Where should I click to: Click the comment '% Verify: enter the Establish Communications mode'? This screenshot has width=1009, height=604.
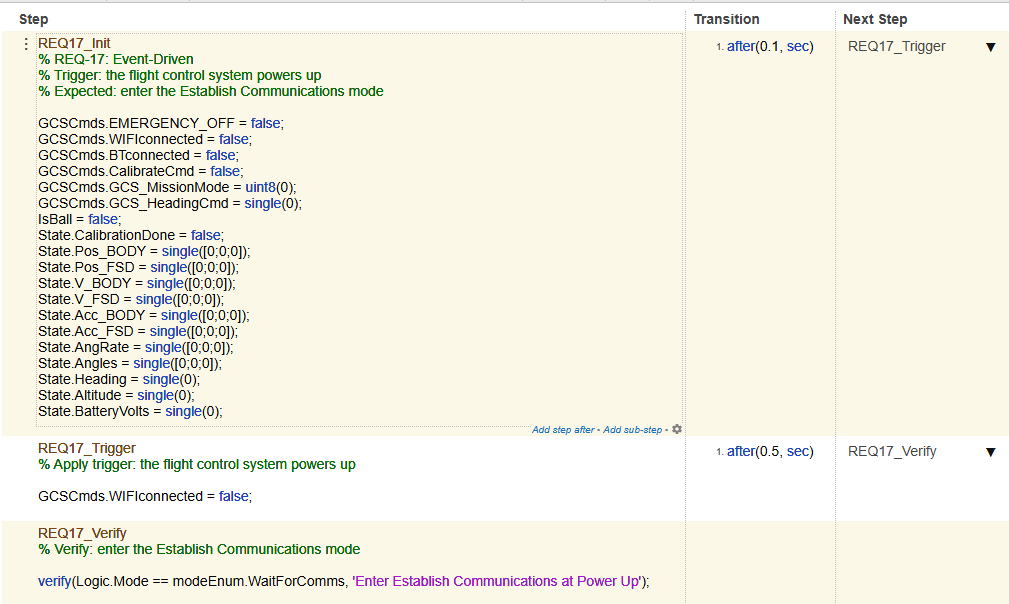[x=199, y=549]
